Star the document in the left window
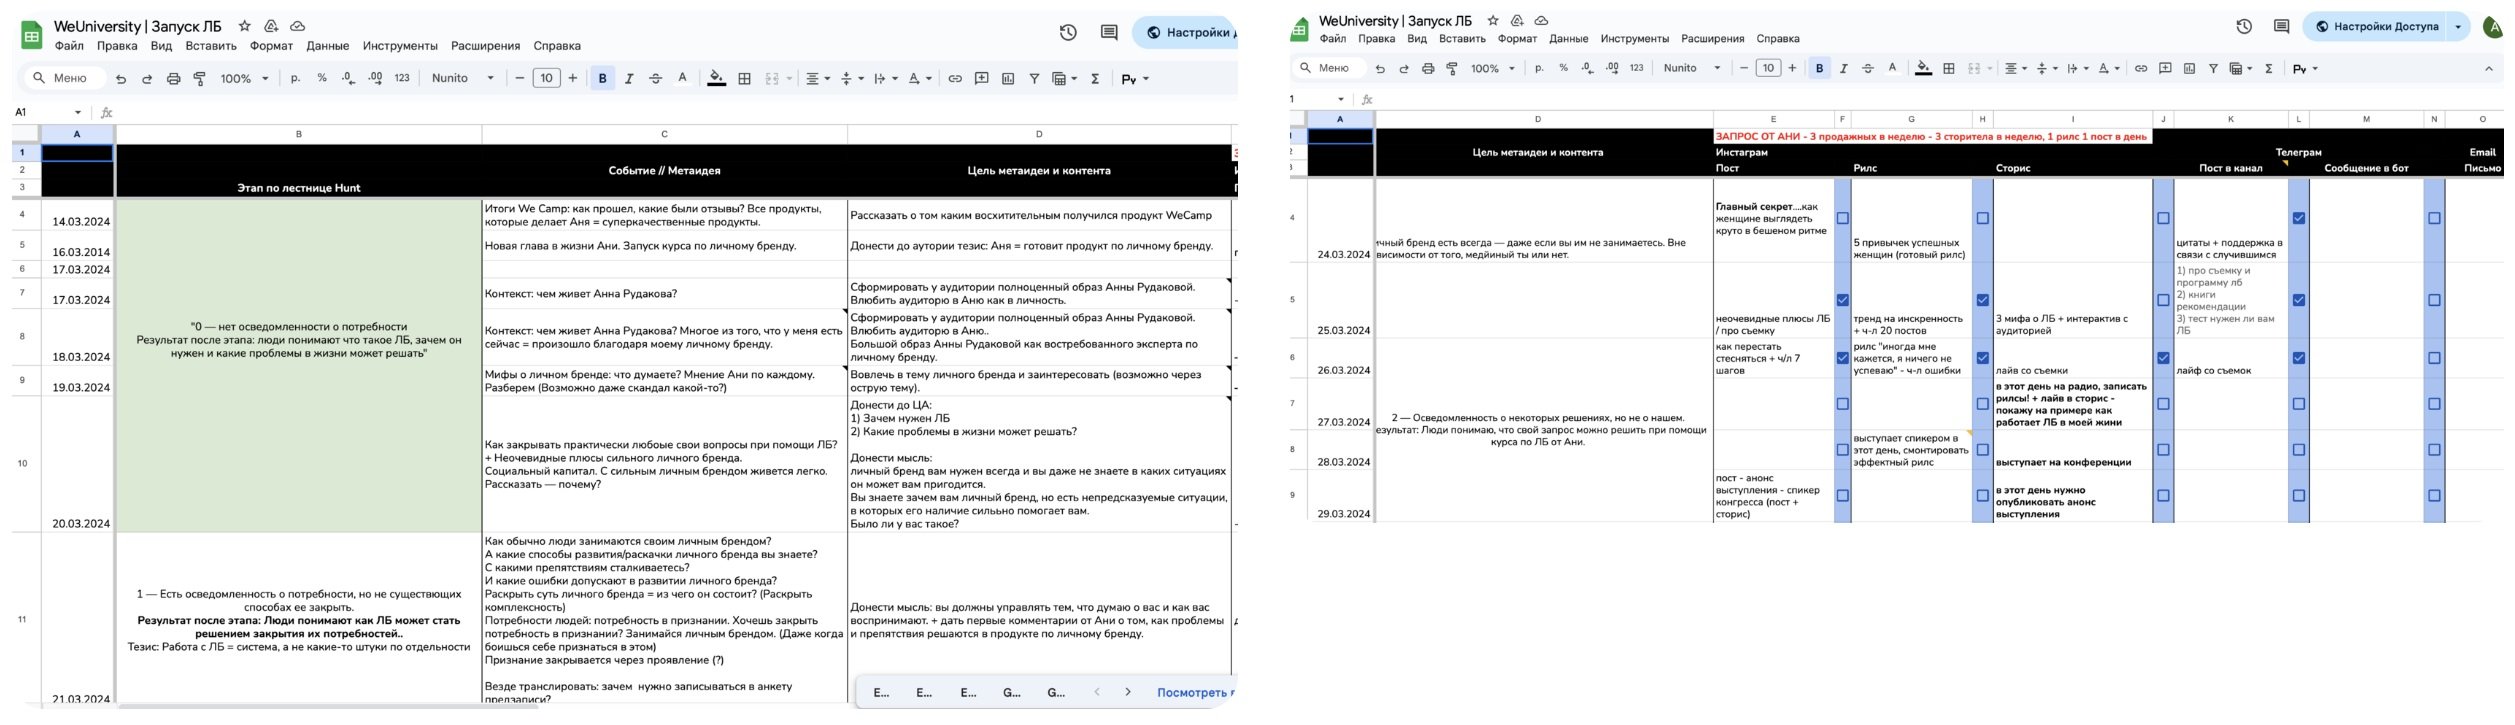 coord(244,26)
